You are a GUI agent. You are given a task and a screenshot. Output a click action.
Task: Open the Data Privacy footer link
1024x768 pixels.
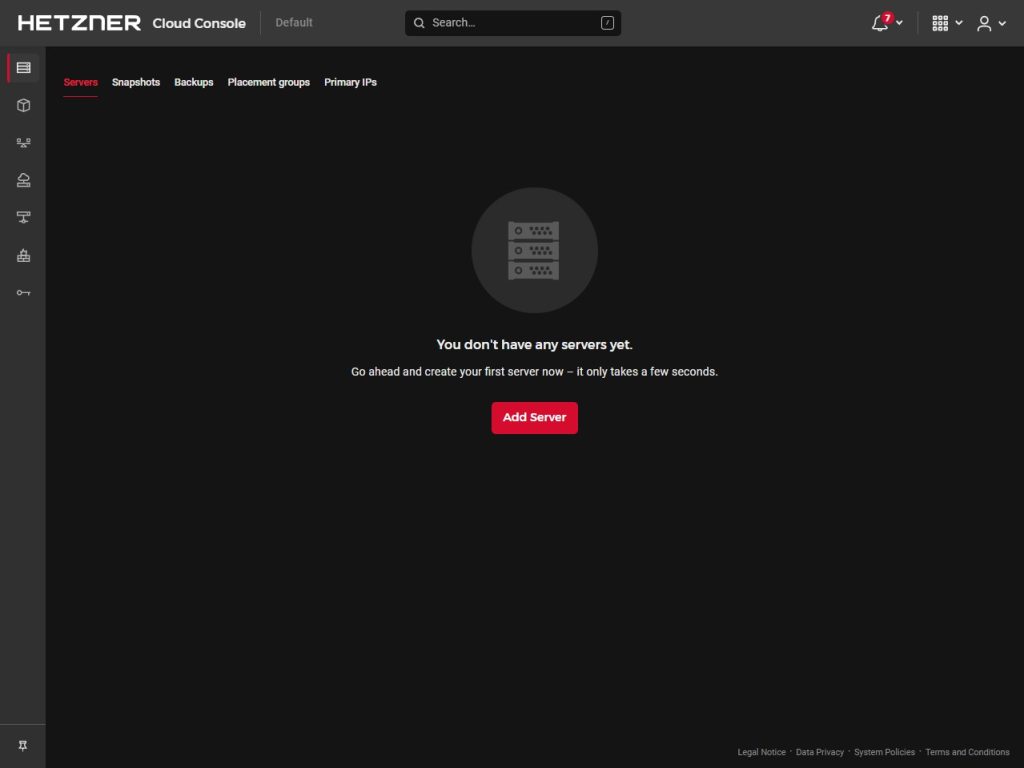pyautogui.click(x=819, y=752)
